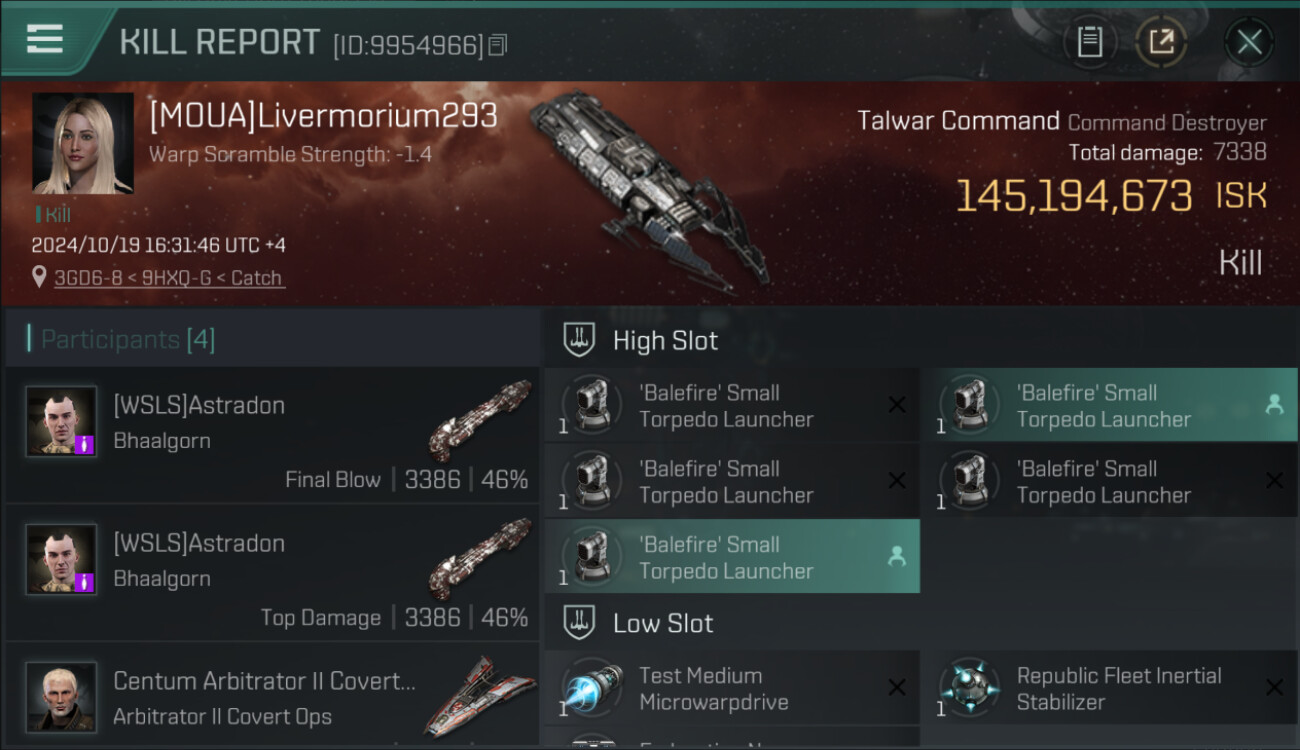Open Centum Arbitrator II Covert Ops participant
The height and width of the screenshot is (750, 1300).
(x=272, y=697)
